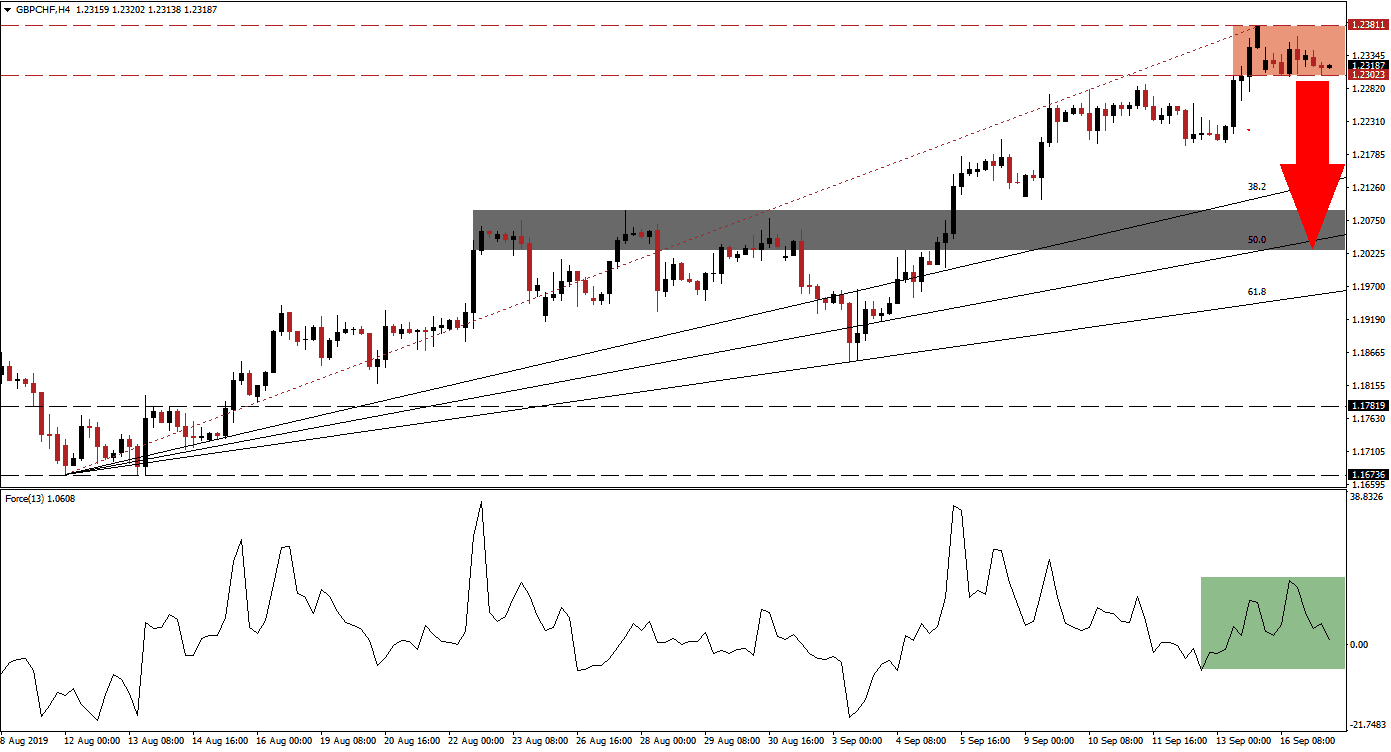The width and height of the screenshot is (1391, 752).
Task: Click the chart dropdown triangle beside GBPCHF,H4
Action: point(7,8)
